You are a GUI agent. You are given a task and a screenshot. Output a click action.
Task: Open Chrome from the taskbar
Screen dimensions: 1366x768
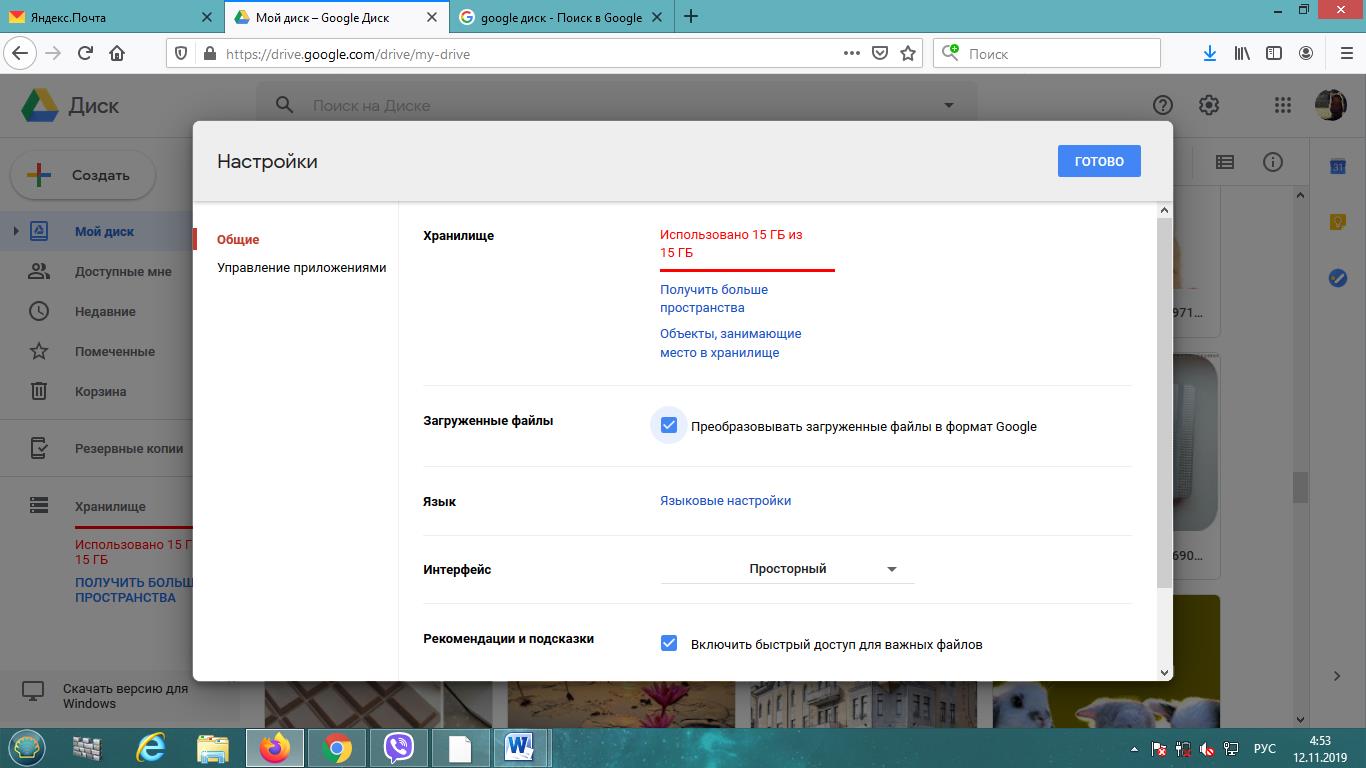pyautogui.click(x=338, y=748)
